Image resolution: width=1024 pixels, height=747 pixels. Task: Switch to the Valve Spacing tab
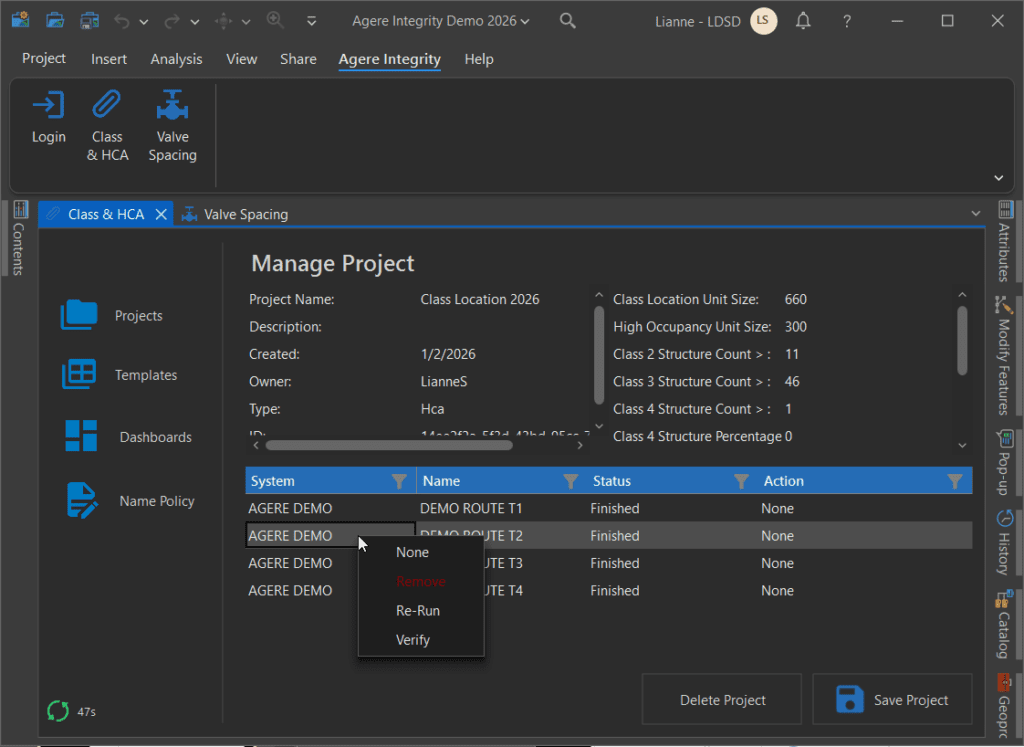coord(245,214)
